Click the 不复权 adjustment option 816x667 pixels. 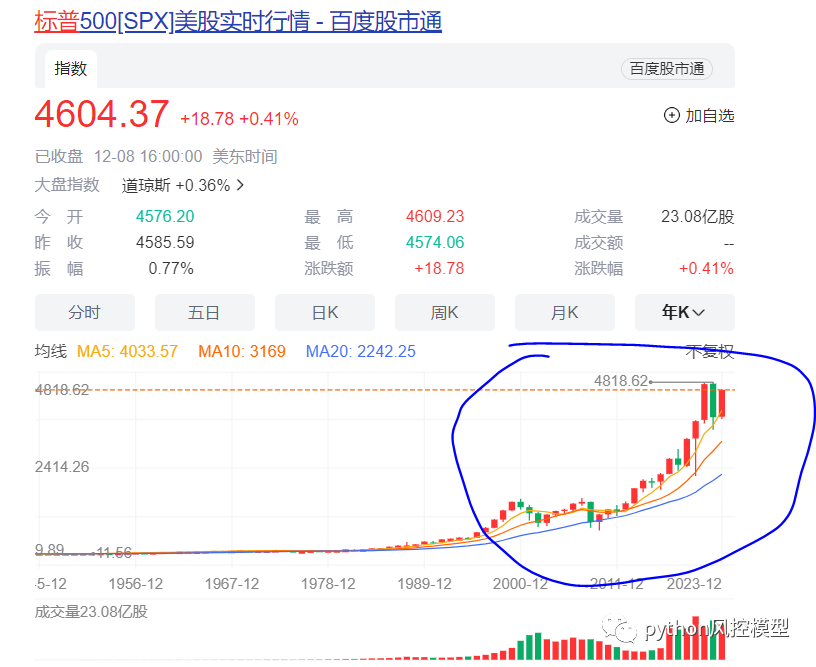[709, 352]
